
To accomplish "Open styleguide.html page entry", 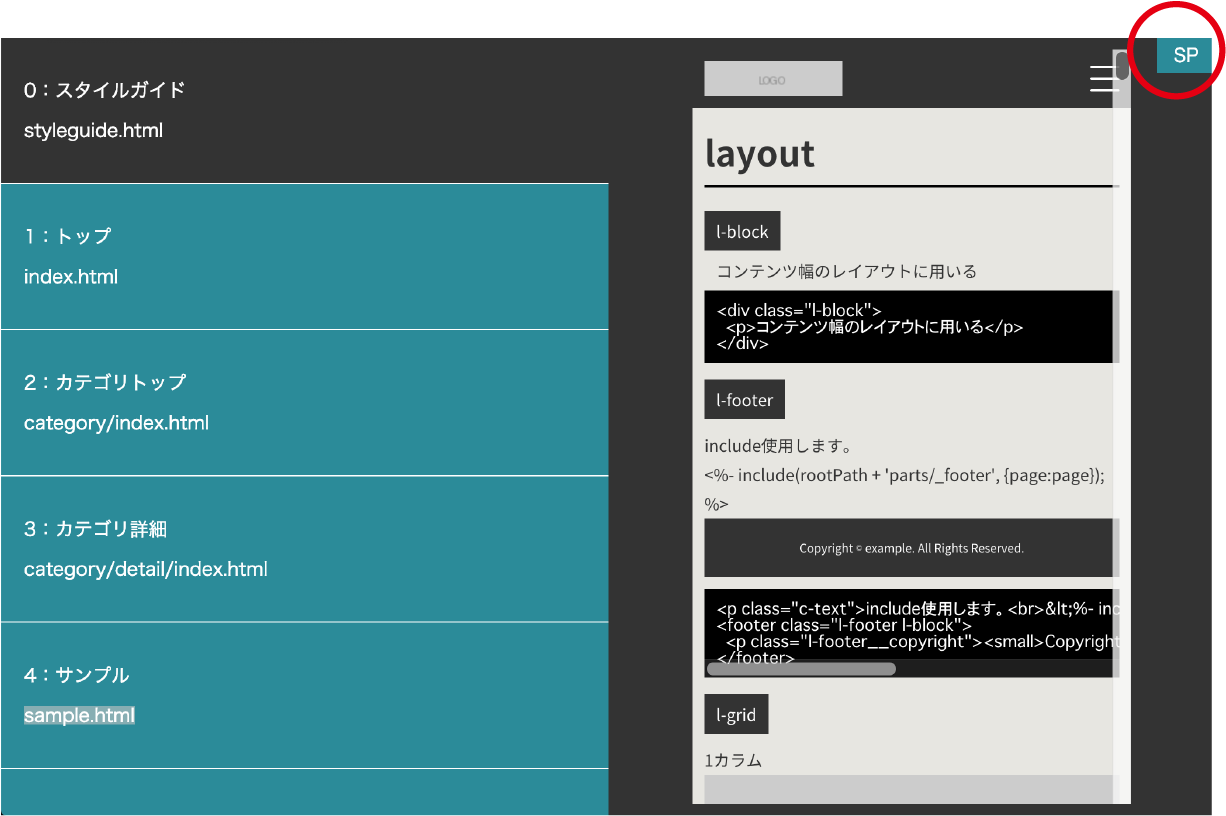I will coord(304,110).
